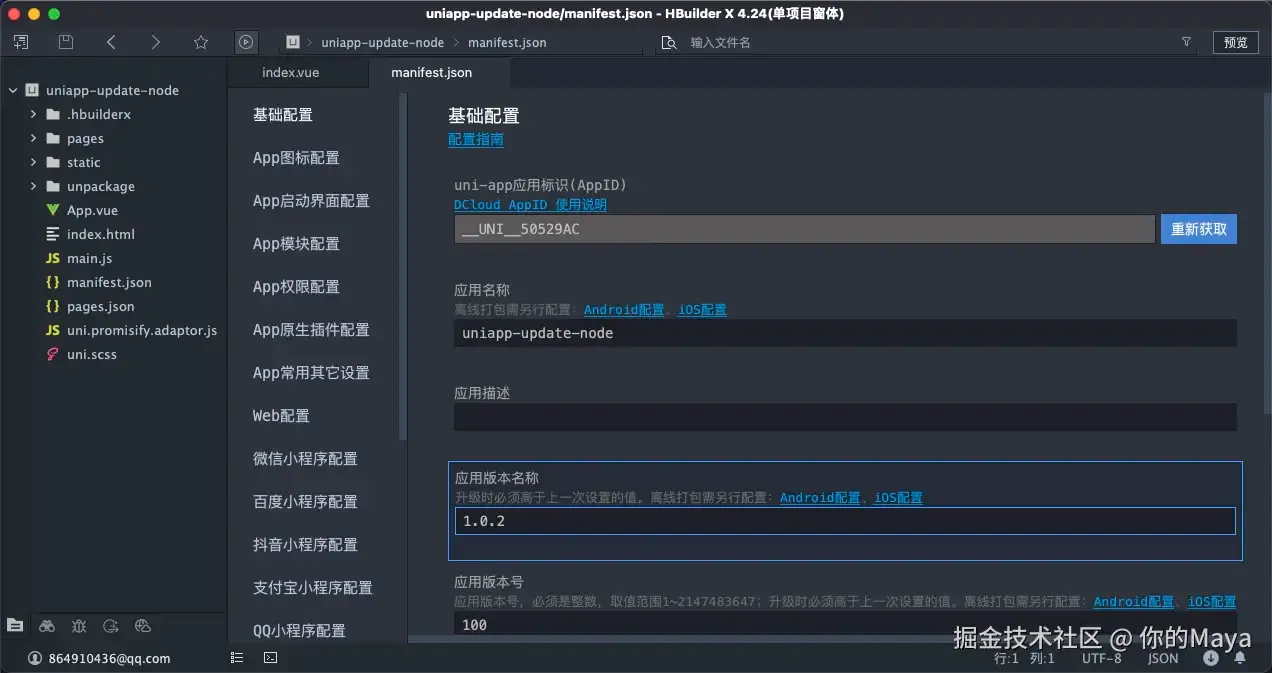The height and width of the screenshot is (673, 1272).
Task: Collapse the uniapp-update-node project root
Action: [x=14, y=90]
